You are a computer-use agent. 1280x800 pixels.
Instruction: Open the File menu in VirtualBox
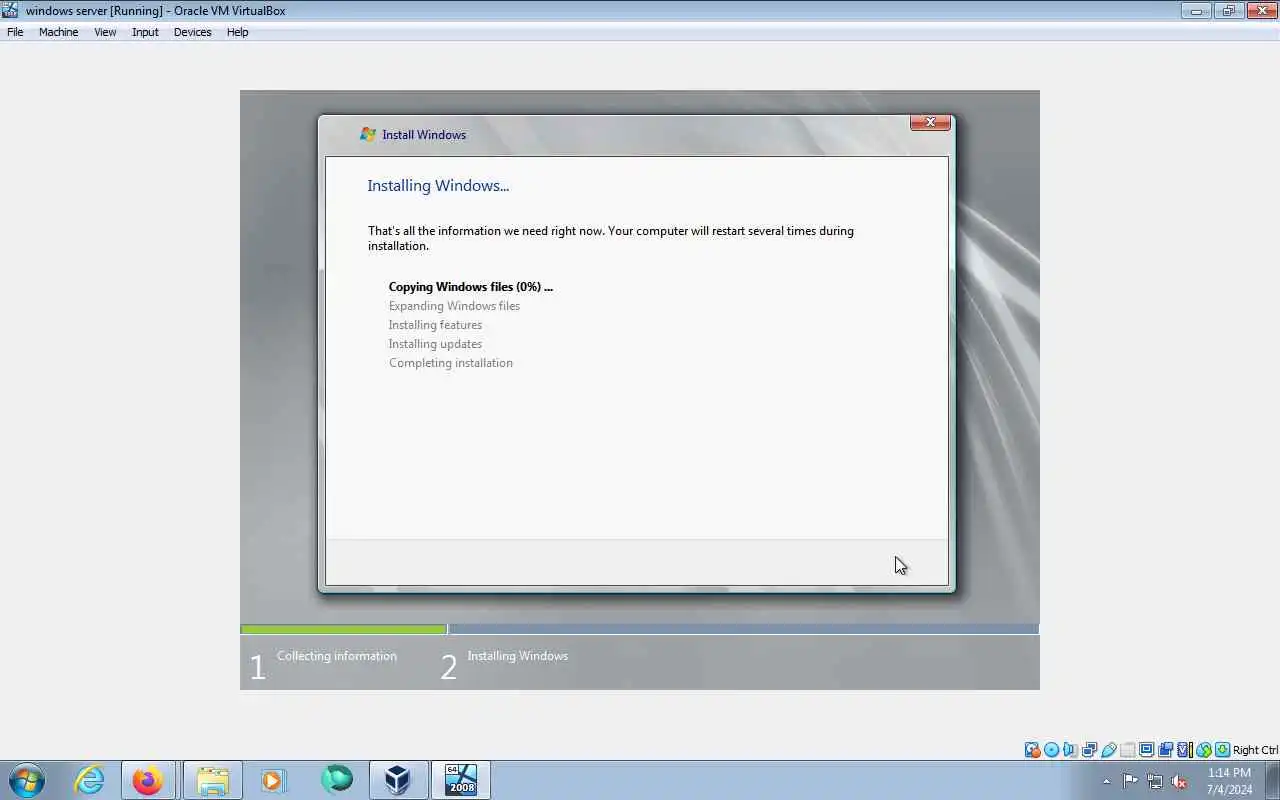(15, 32)
